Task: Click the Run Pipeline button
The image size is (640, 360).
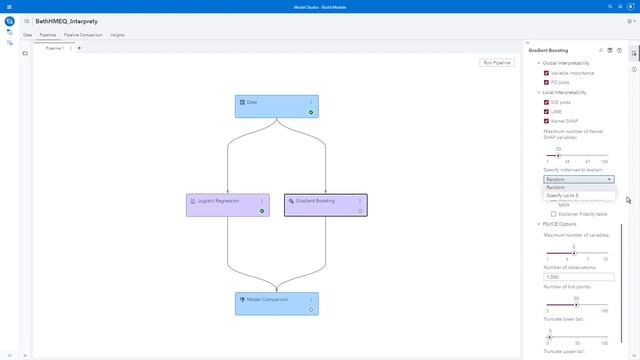Action: point(497,63)
